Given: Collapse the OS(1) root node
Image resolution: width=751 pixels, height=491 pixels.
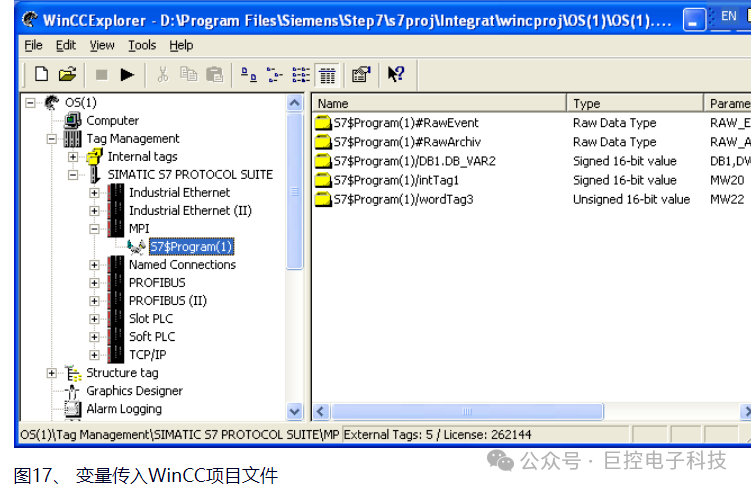Looking at the screenshot, I should 30,103.
